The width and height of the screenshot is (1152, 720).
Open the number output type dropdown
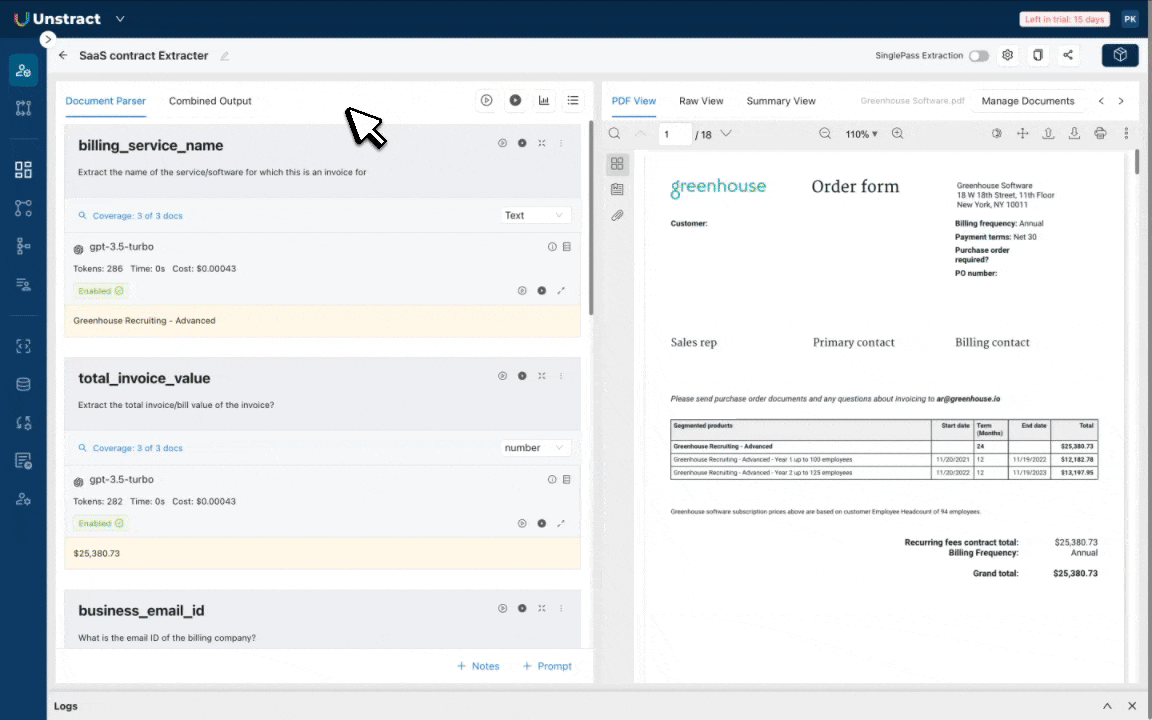coord(535,448)
